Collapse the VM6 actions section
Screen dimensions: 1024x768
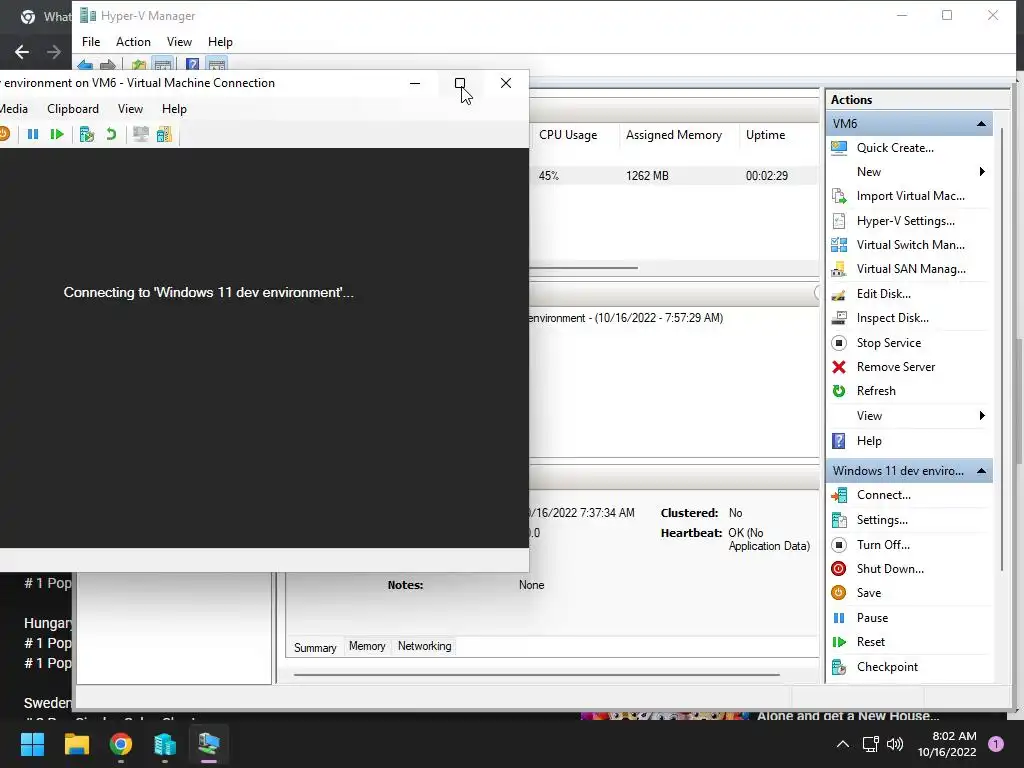click(x=981, y=123)
